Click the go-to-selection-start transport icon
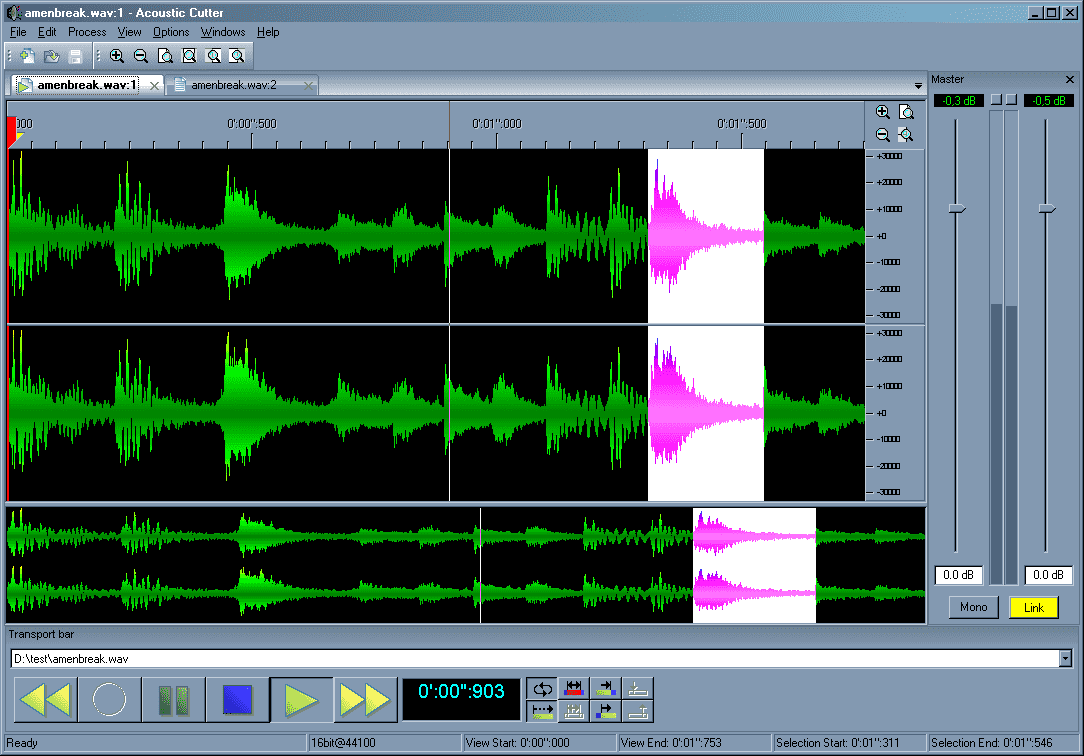 [604, 710]
